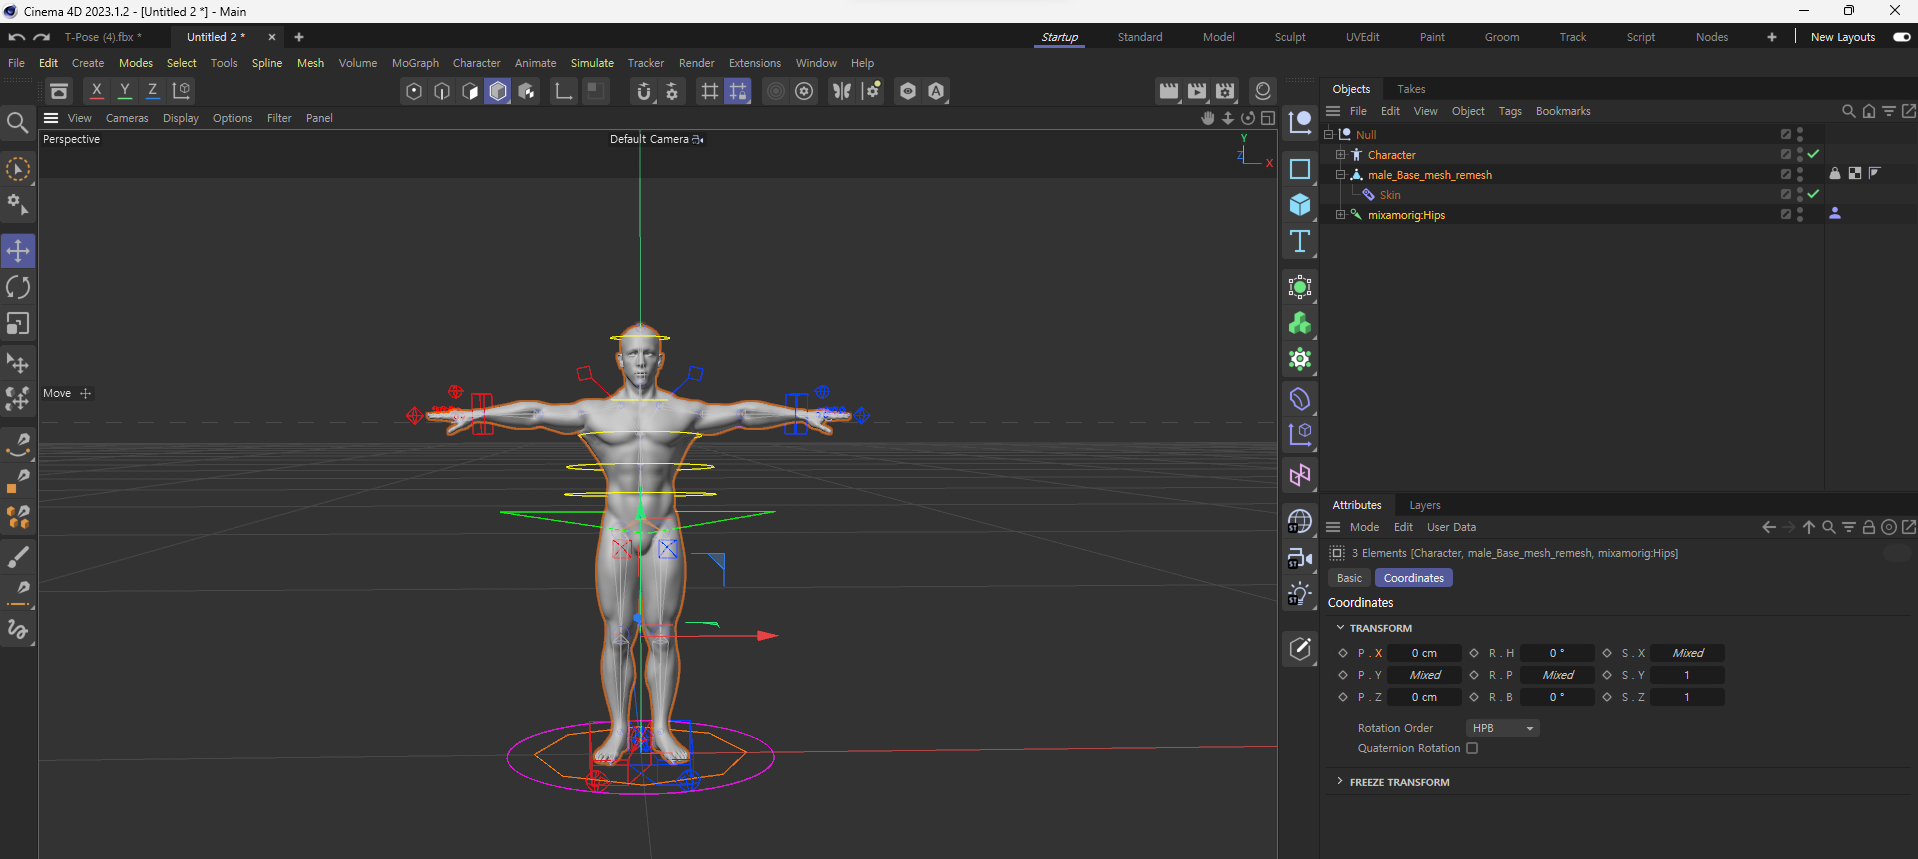Switch to the Sculpt layout tab
The image size is (1918, 859).
1290,37
